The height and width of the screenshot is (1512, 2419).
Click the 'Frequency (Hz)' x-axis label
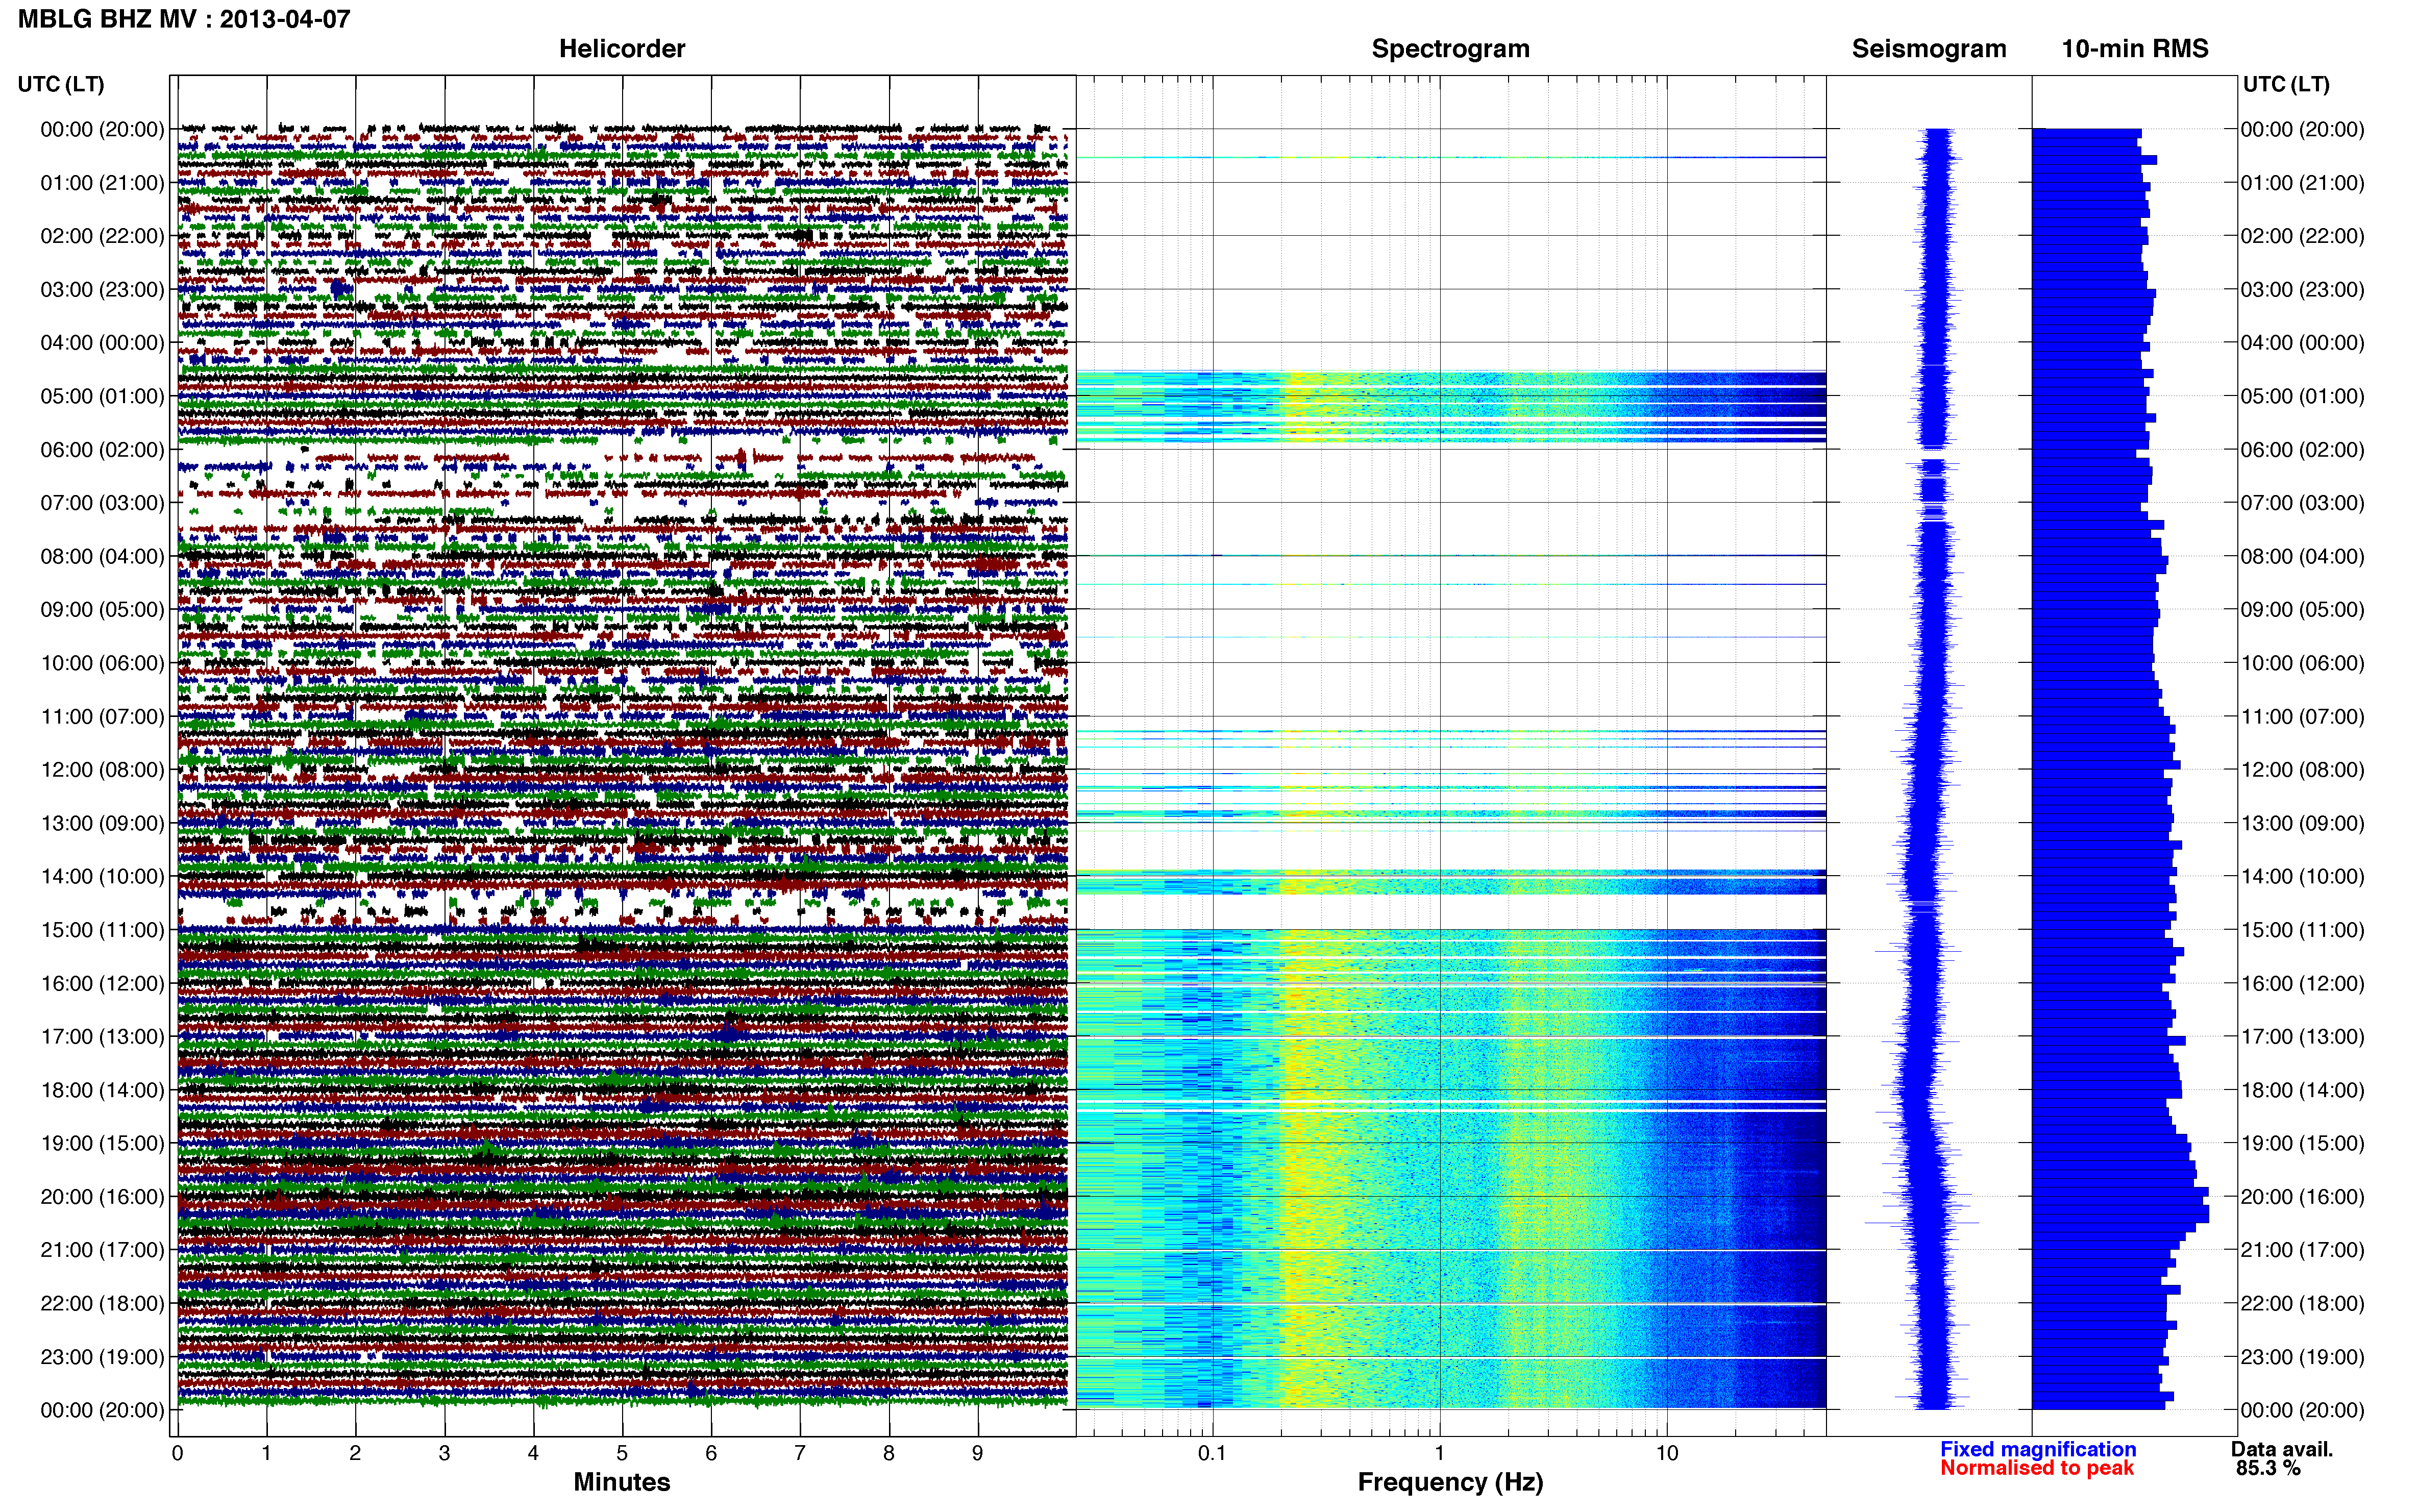(x=1450, y=1482)
